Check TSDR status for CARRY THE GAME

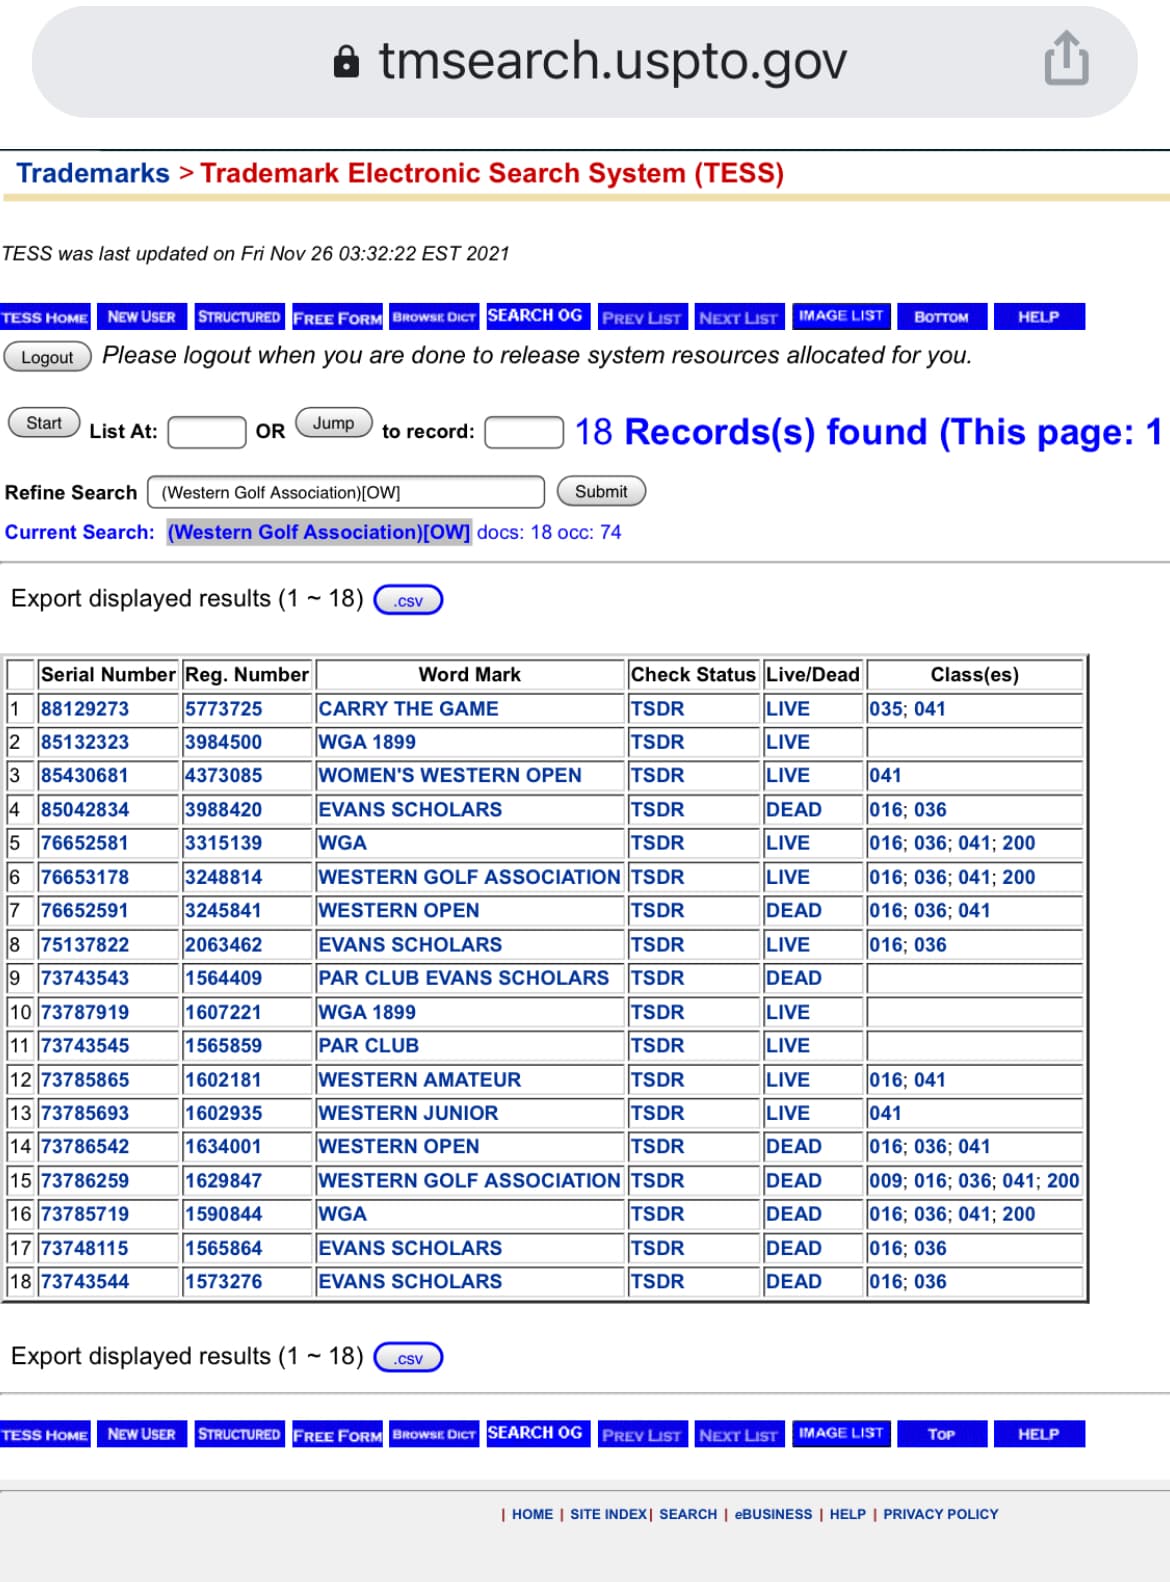click(657, 709)
